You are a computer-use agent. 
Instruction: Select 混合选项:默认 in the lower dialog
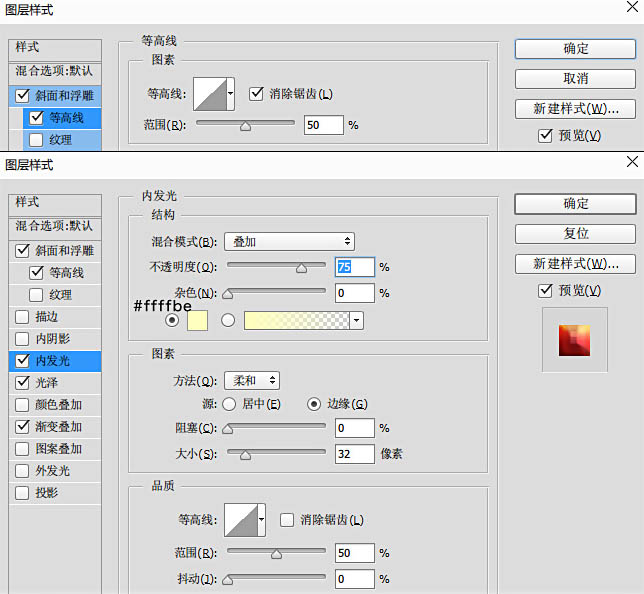[x=55, y=226]
